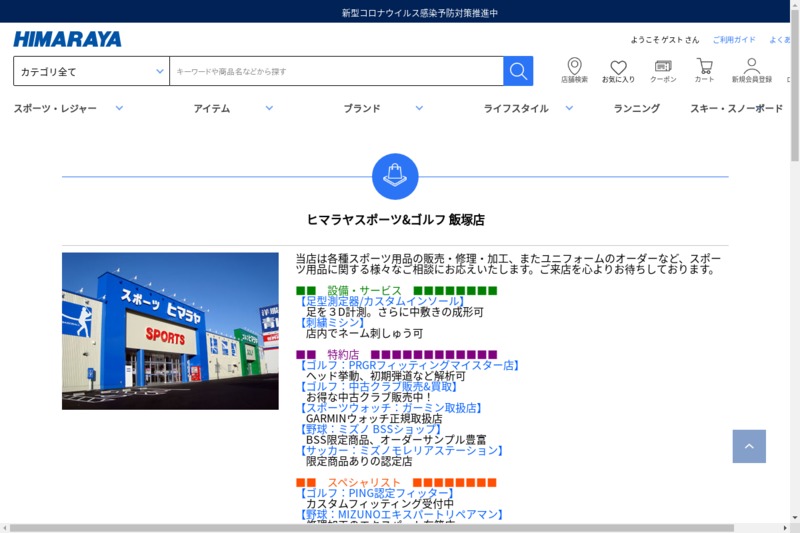Viewport: 800px width, 533px height.
Task: Open 野球：MIZUNOエキスパートリペアマン link
Action: [x=401, y=515]
